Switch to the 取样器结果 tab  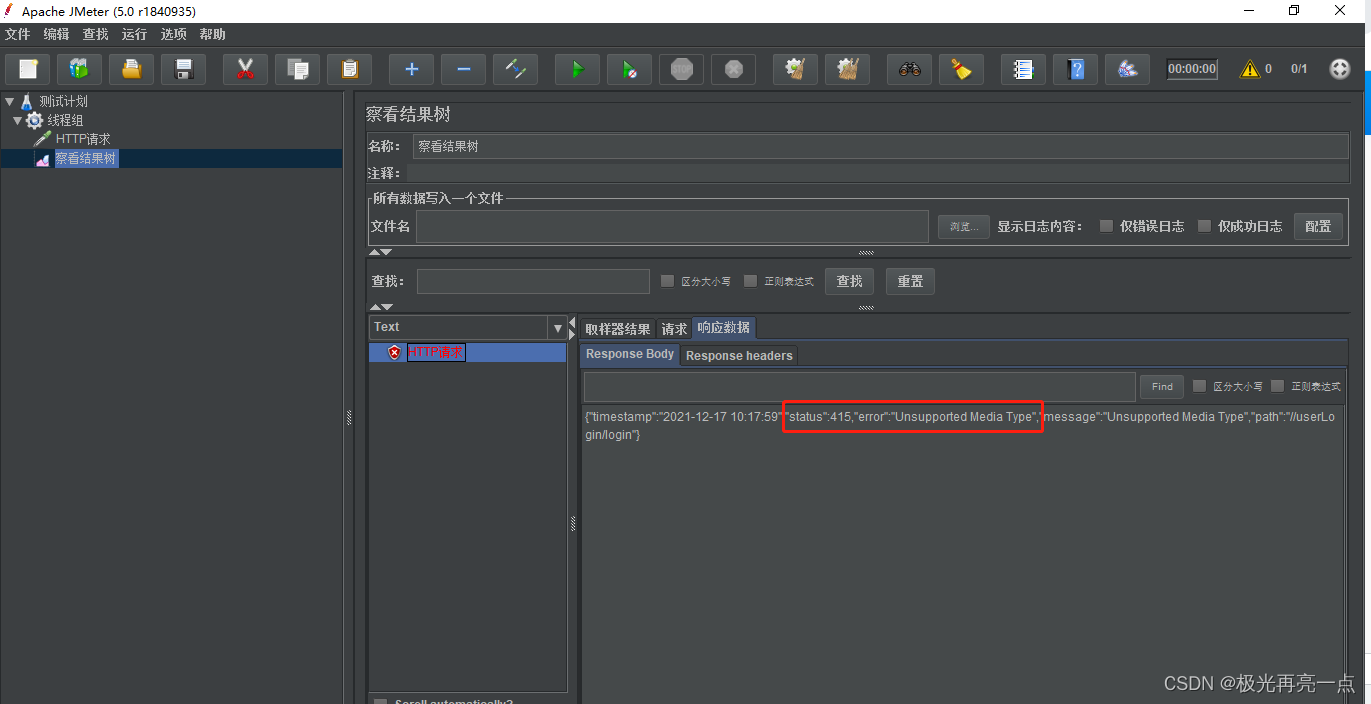pyautogui.click(x=618, y=328)
